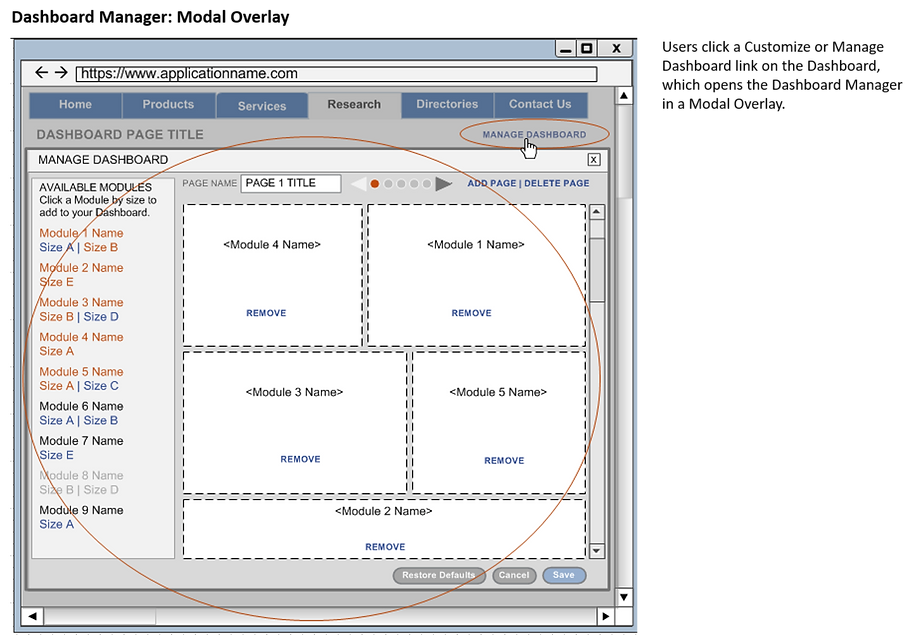Screen dimensions: 916x635
Task: Open the Products navigation tab
Action: point(168,105)
